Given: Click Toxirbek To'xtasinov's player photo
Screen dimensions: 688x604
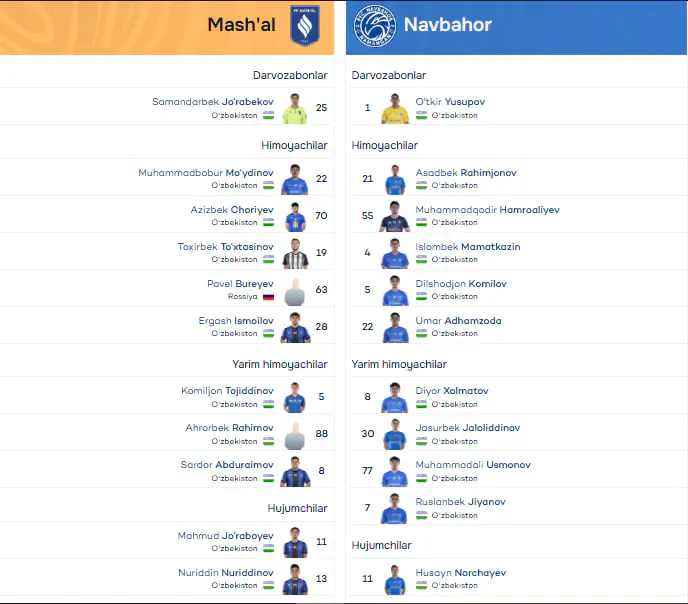Looking at the screenshot, I should 295,254.
